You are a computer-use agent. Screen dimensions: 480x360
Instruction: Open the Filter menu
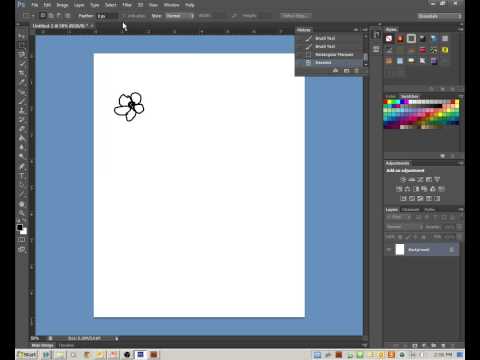pyautogui.click(x=127, y=5)
